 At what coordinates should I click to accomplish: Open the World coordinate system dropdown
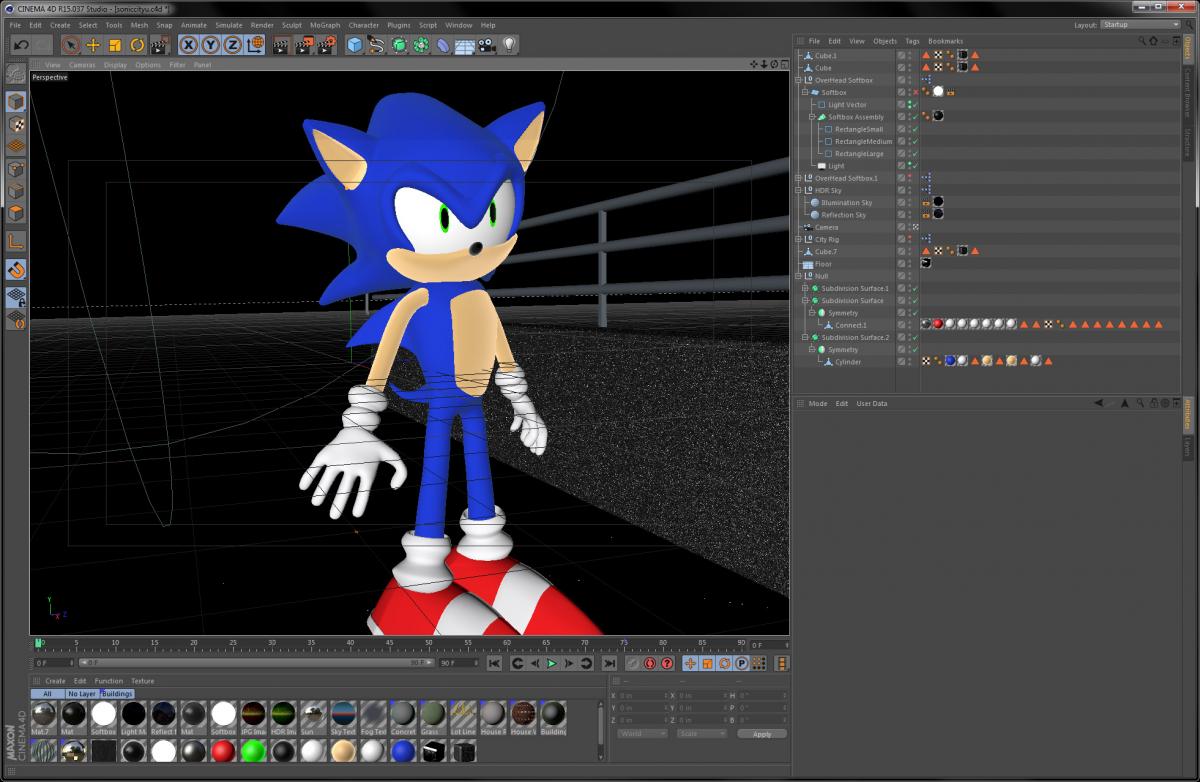pos(642,734)
